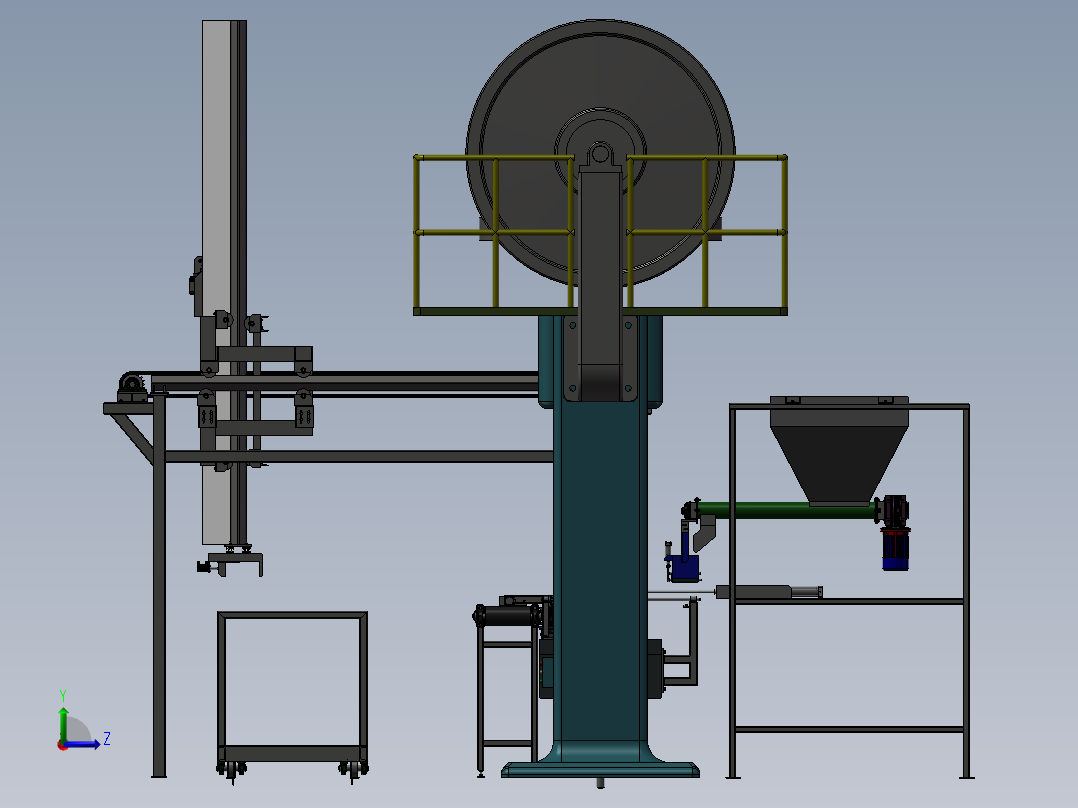
Task: Select the left yellow guardrail section
Action: (494, 232)
